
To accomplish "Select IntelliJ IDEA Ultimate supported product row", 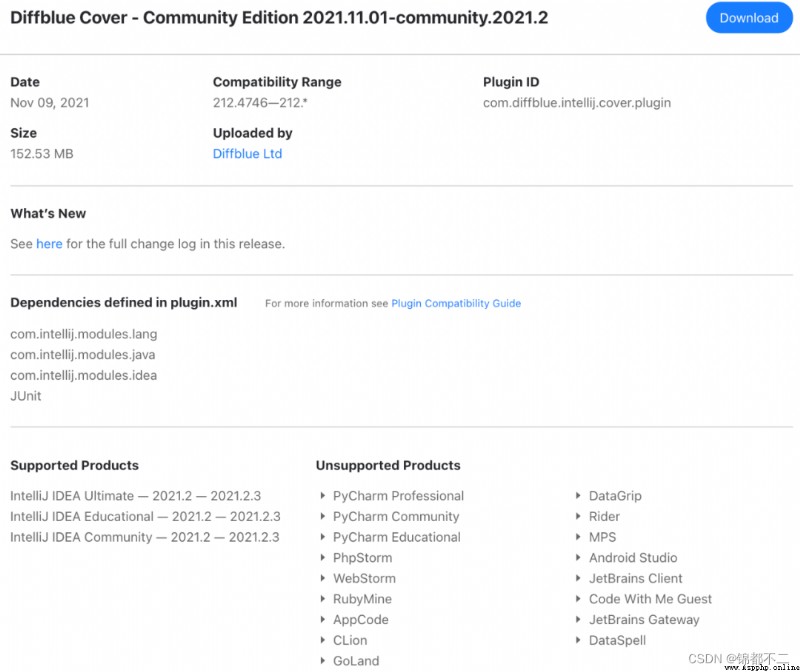I will pos(135,495).
